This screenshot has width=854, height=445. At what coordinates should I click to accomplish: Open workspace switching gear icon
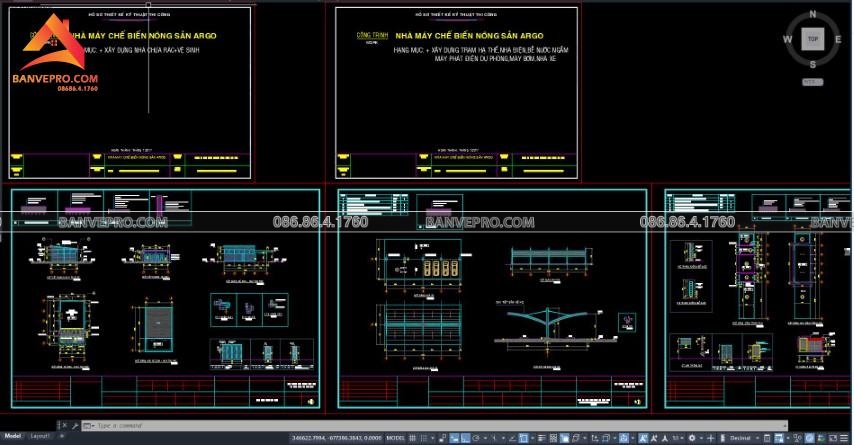(692, 438)
